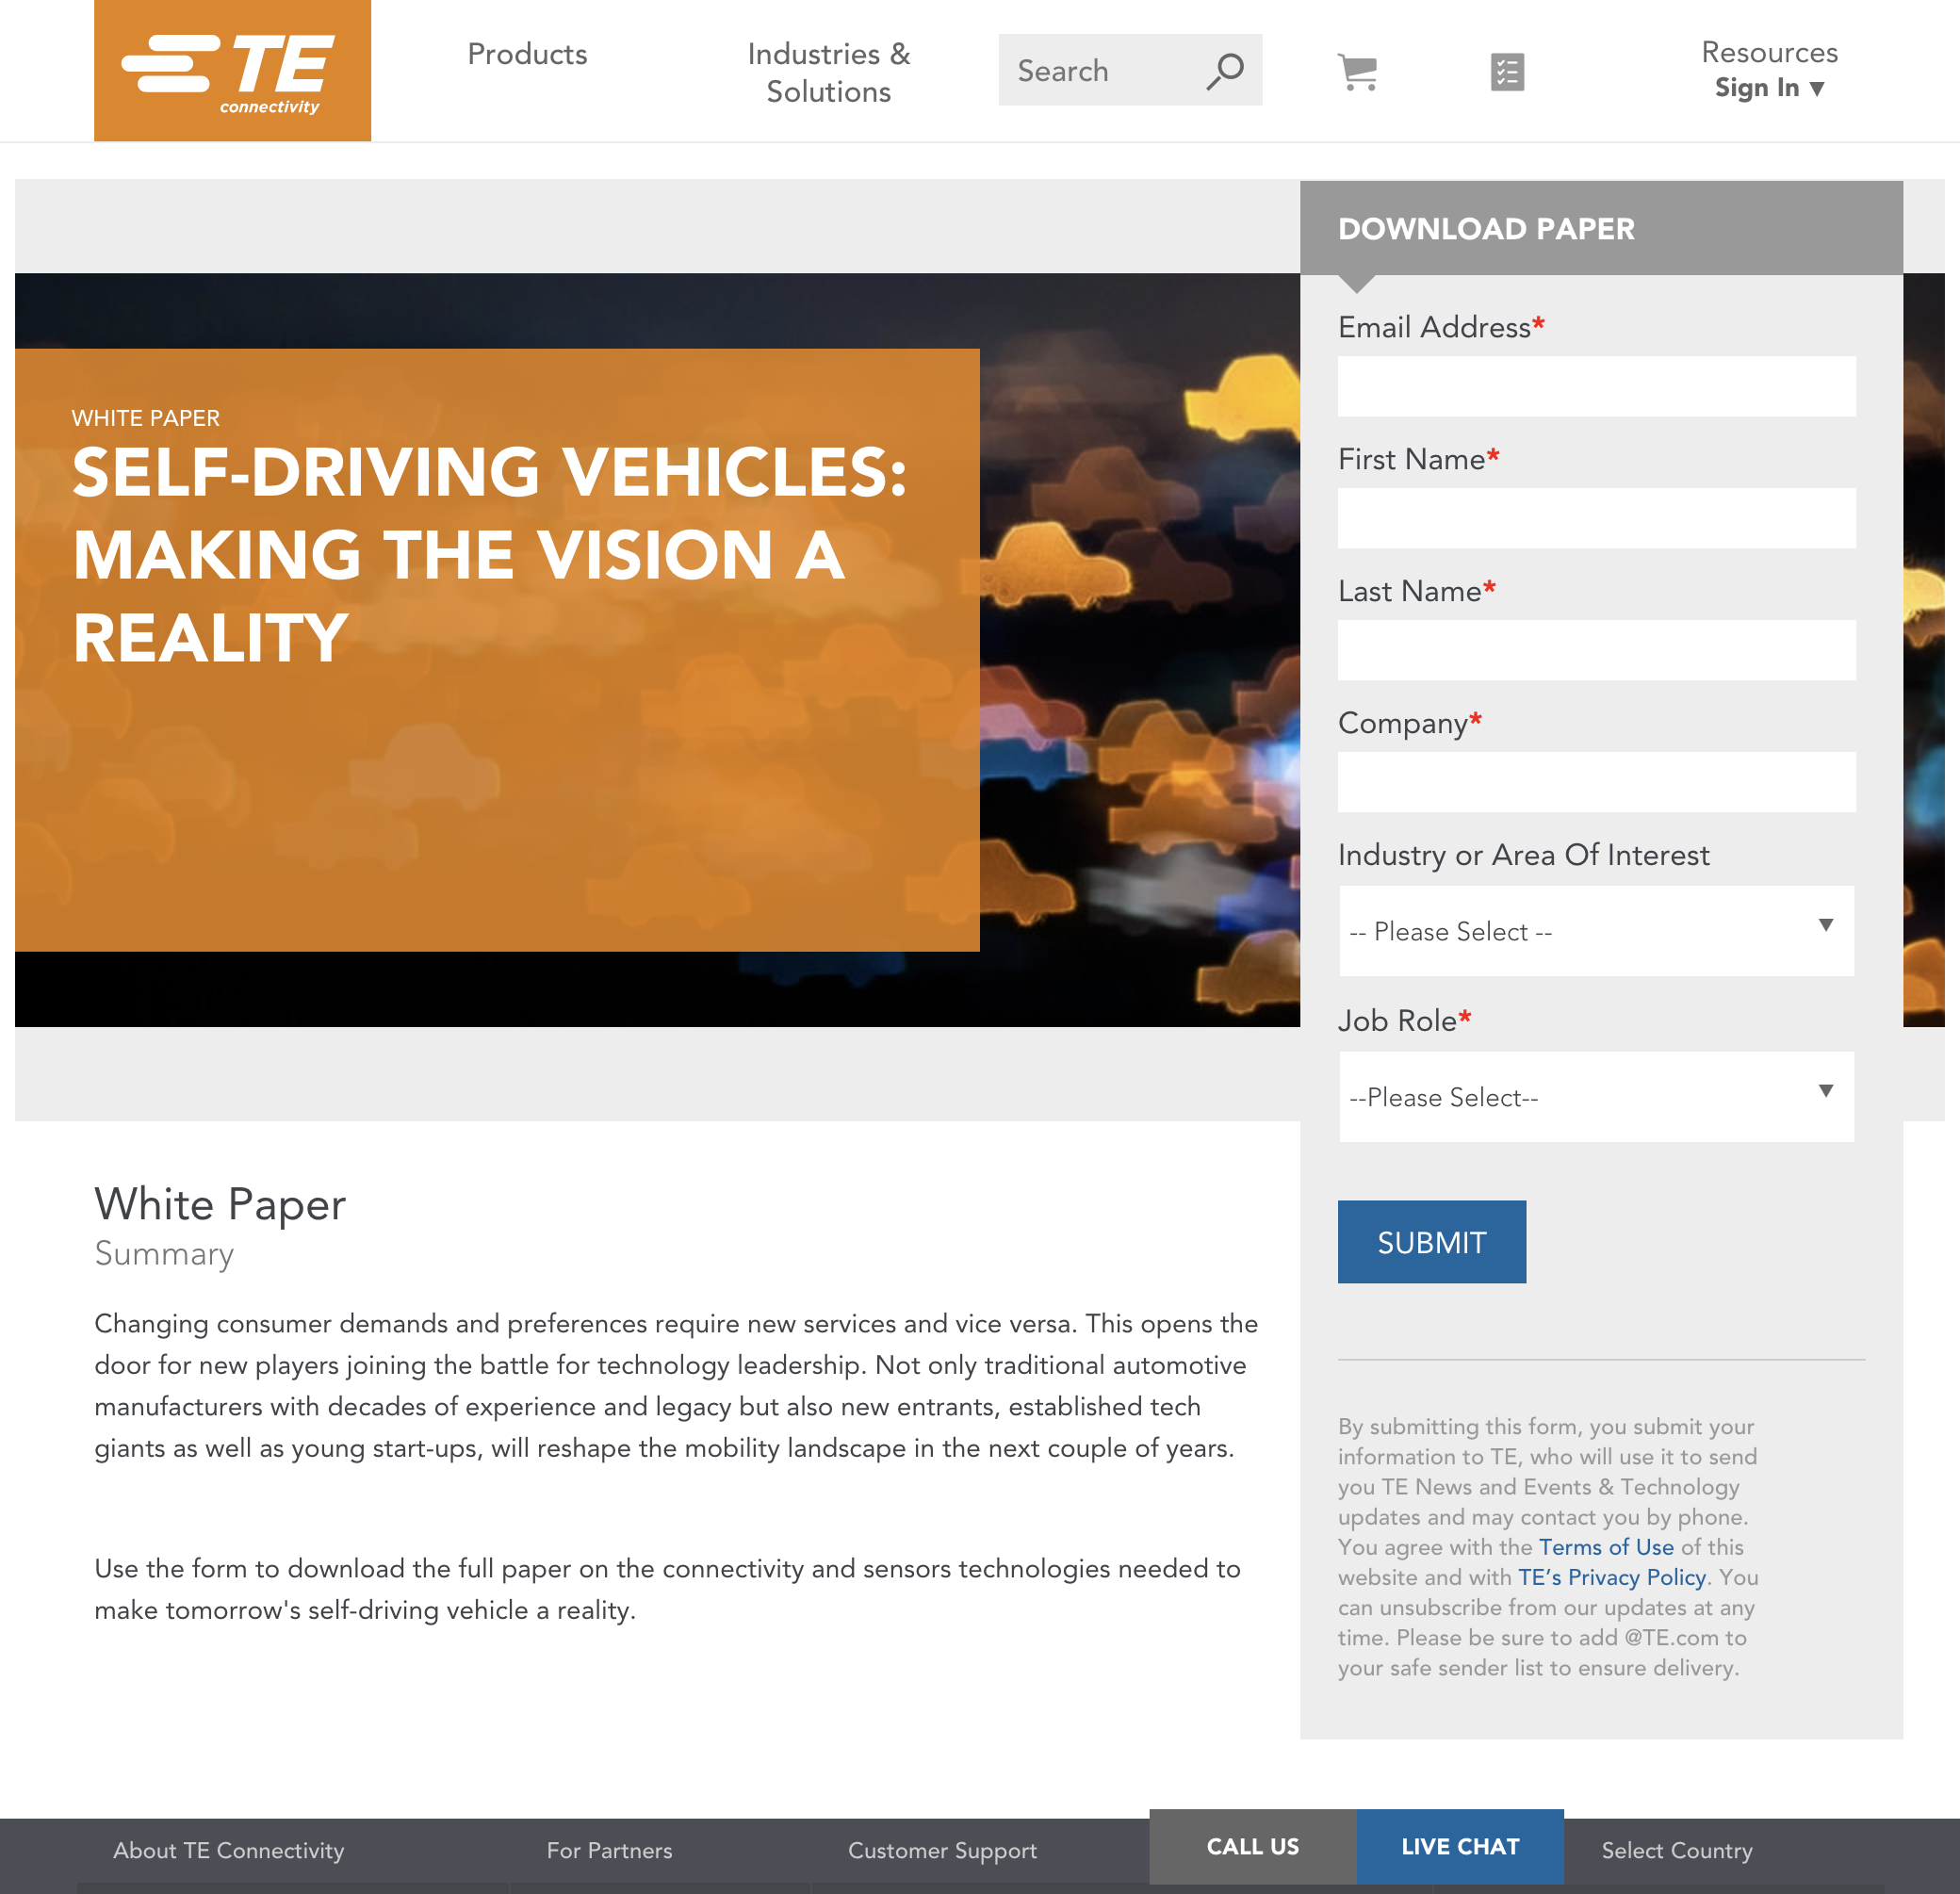This screenshot has width=1960, height=1894.
Task: Open the Products menu item
Action: (527, 55)
